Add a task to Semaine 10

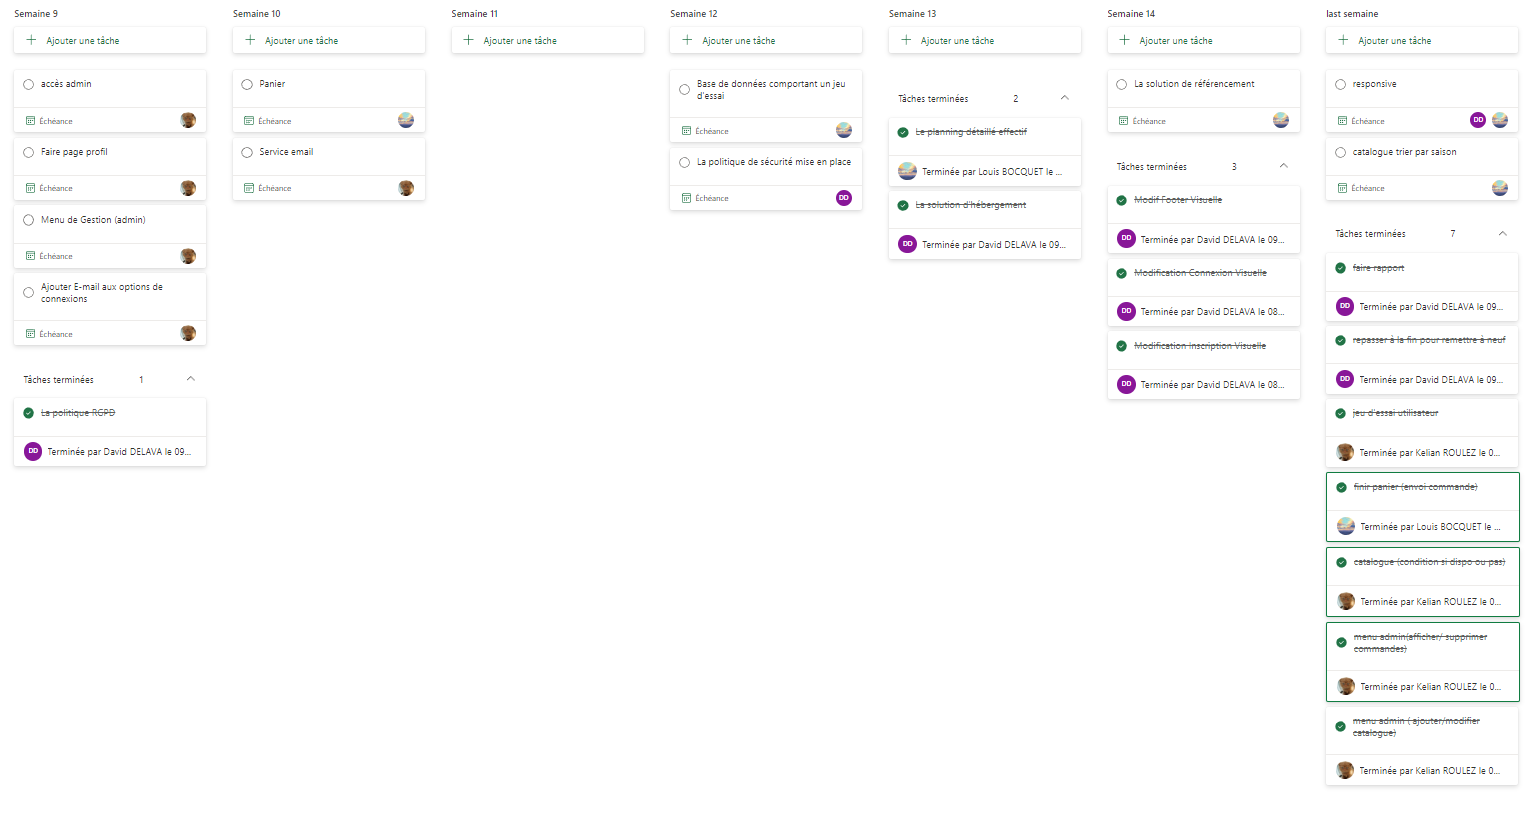pos(328,41)
